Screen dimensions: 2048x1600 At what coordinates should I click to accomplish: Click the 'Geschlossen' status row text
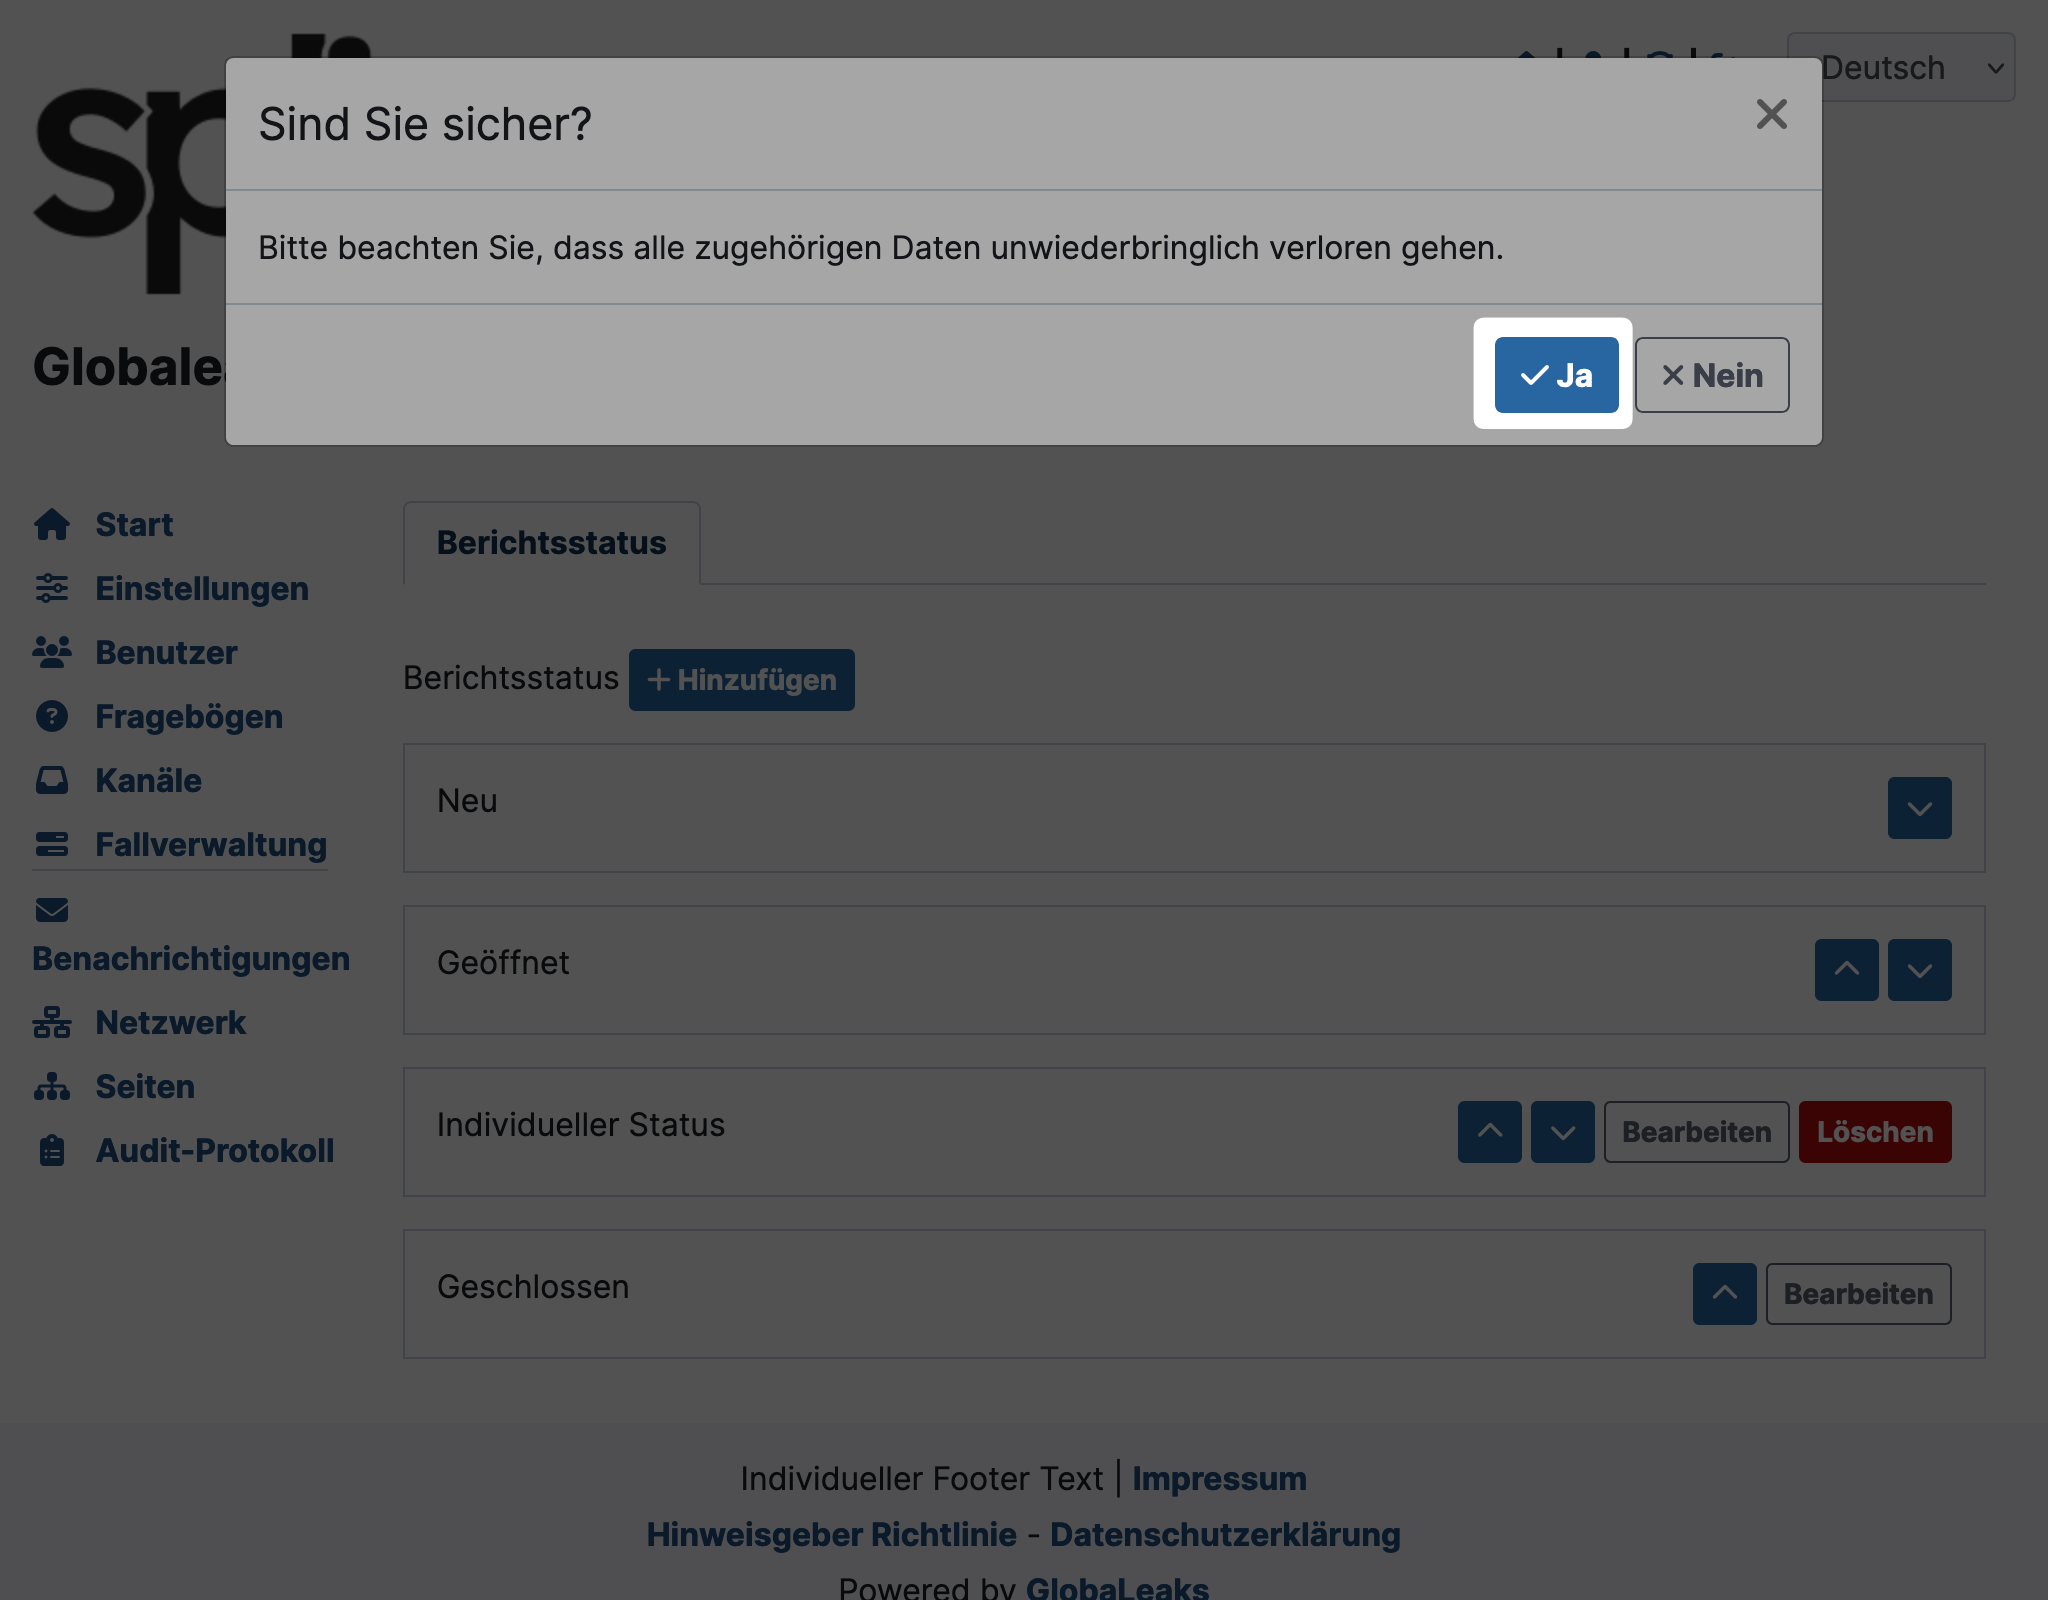point(533,1286)
